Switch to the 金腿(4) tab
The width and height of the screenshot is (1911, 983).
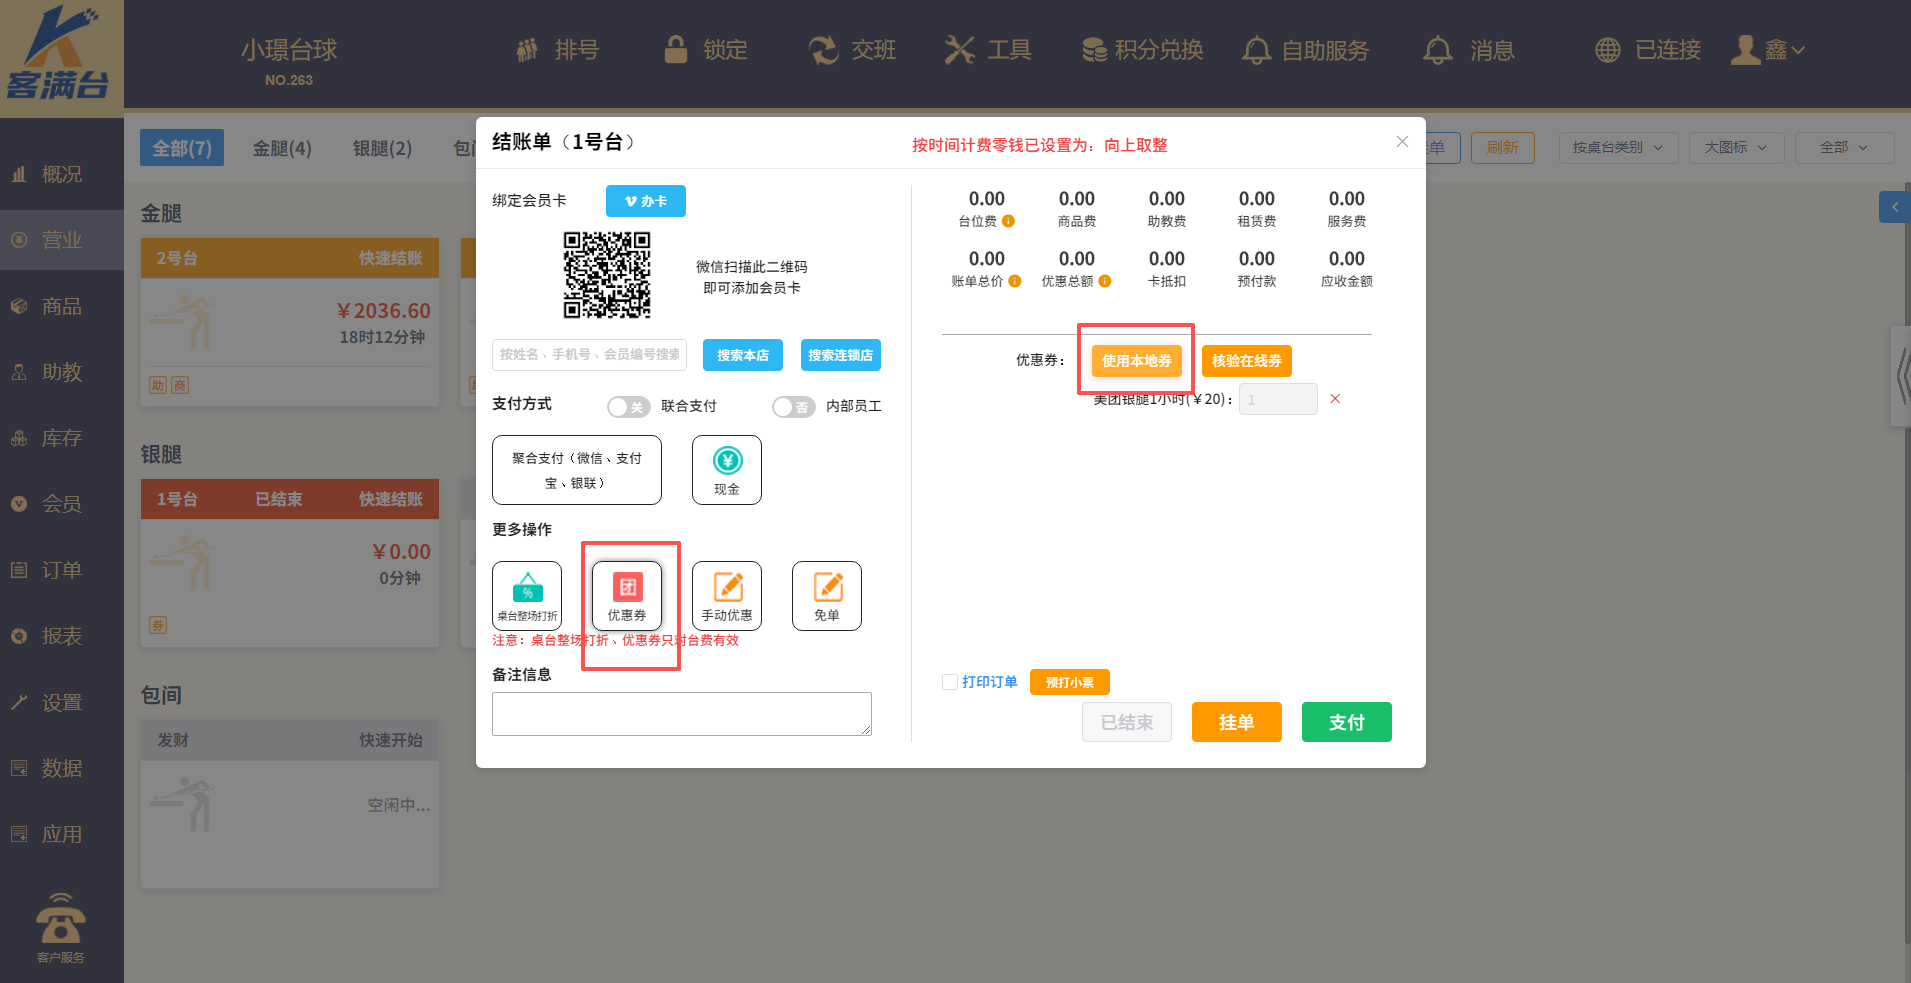coord(282,148)
